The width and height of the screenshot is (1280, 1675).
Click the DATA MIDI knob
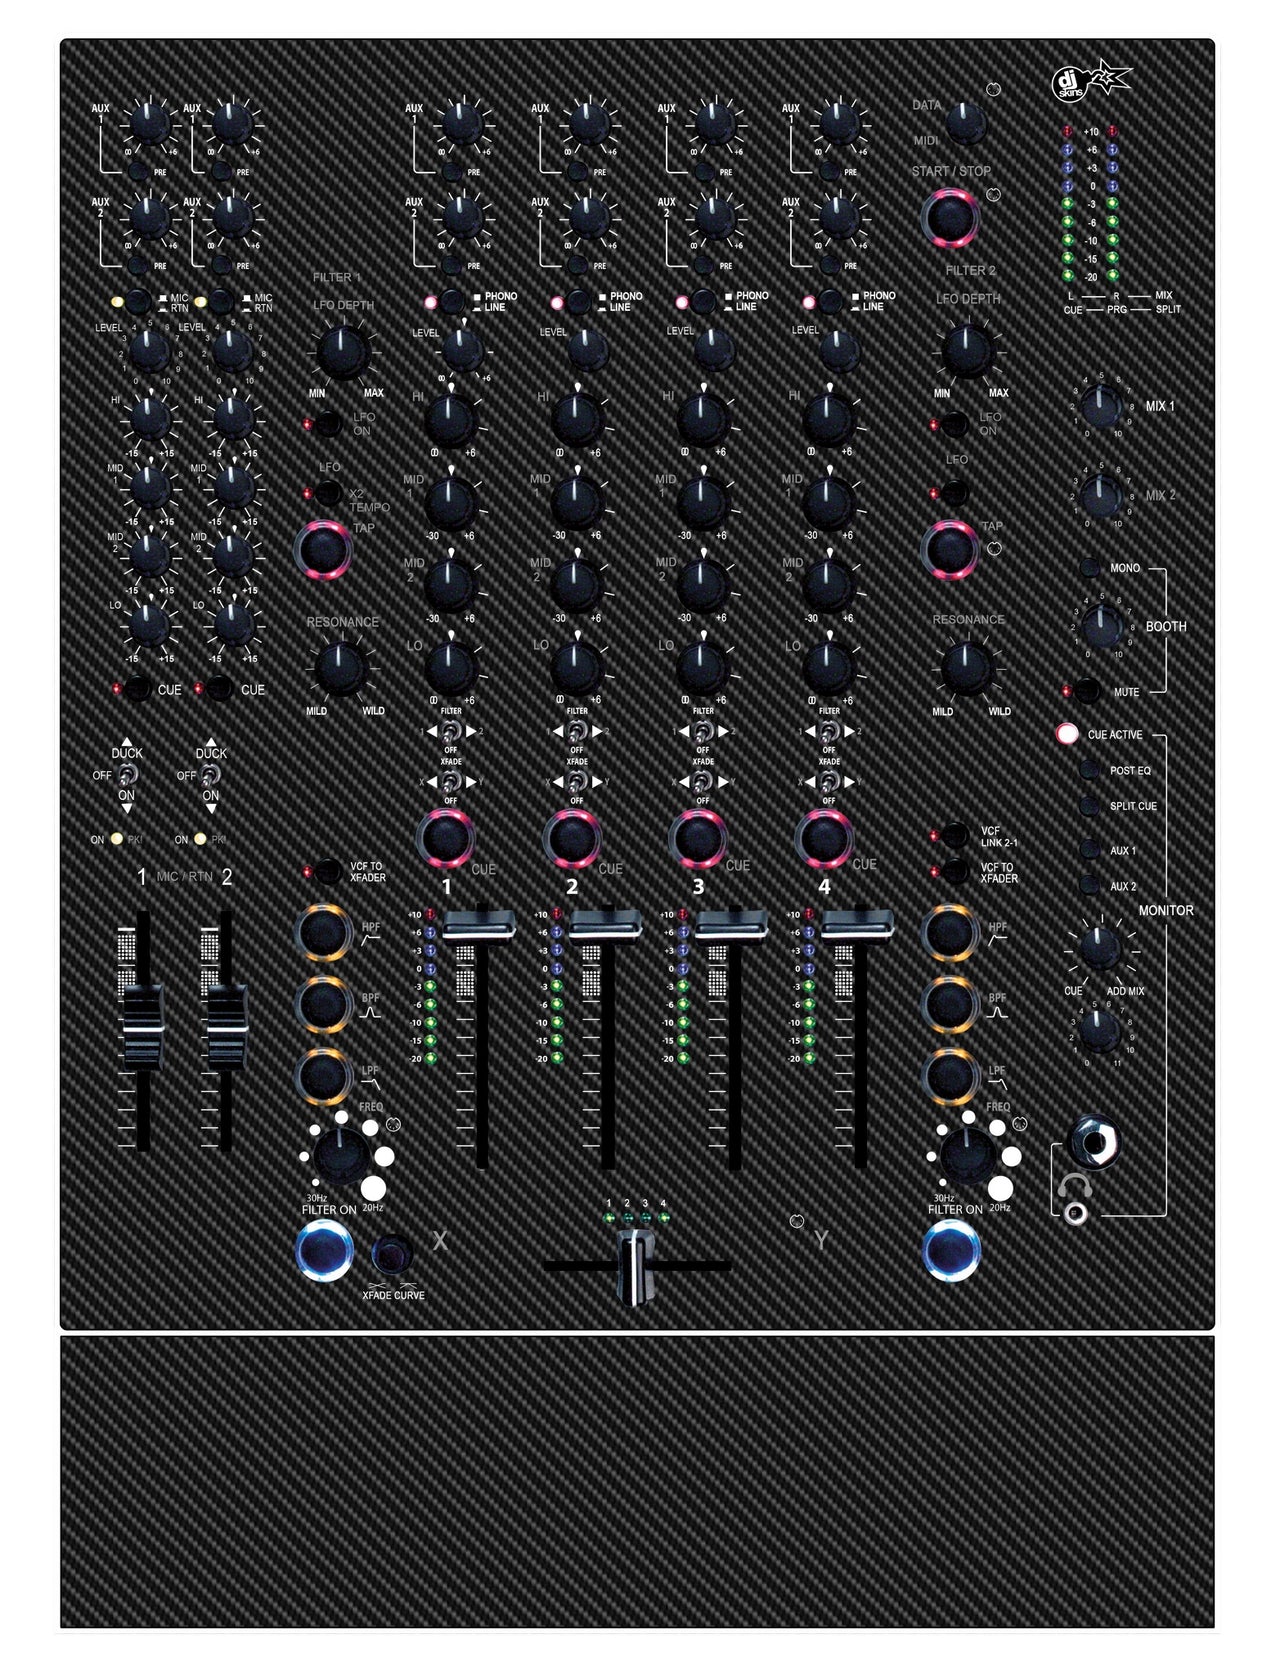pos(965,123)
